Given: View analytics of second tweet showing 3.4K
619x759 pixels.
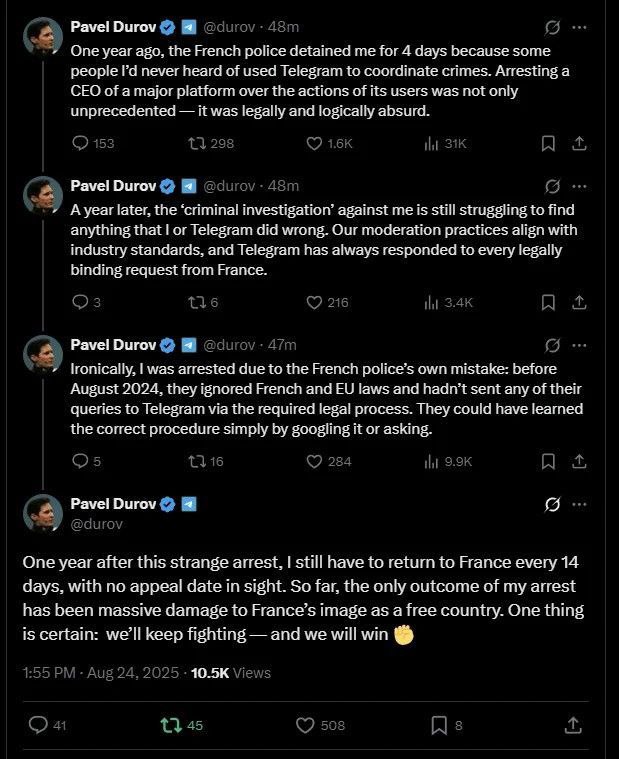Looking at the screenshot, I should point(432,302).
